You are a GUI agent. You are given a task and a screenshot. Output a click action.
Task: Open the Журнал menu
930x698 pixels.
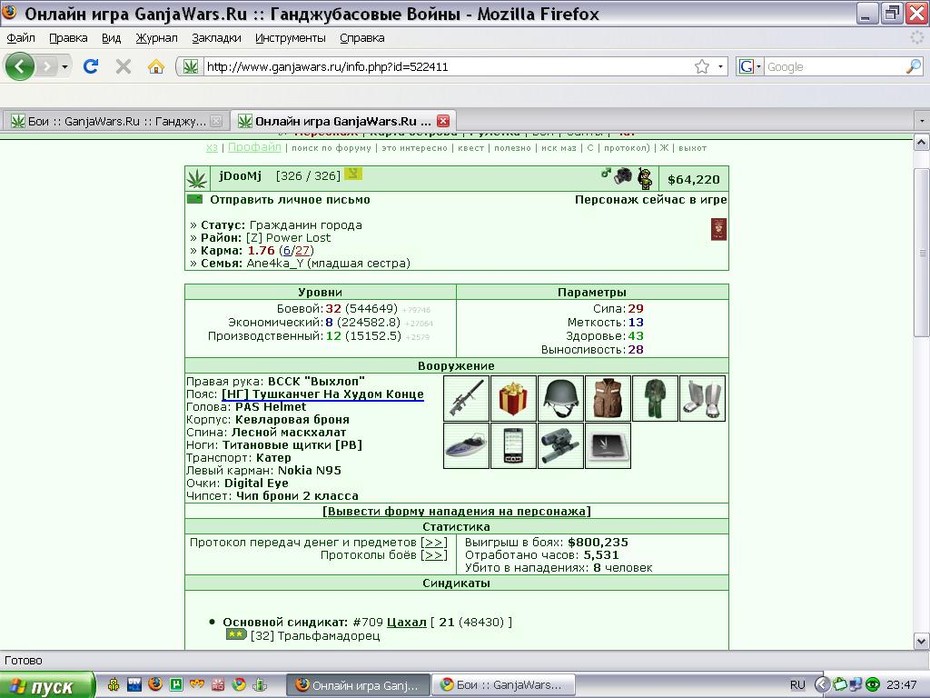[157, 38]
